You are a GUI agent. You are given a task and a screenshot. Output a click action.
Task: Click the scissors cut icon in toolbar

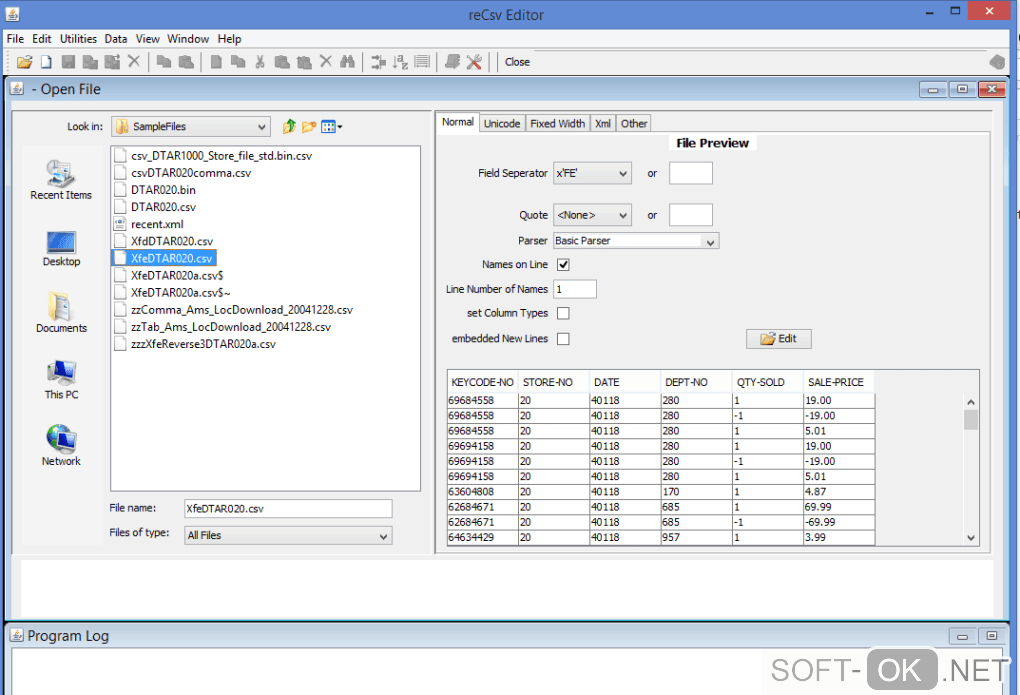259,62
